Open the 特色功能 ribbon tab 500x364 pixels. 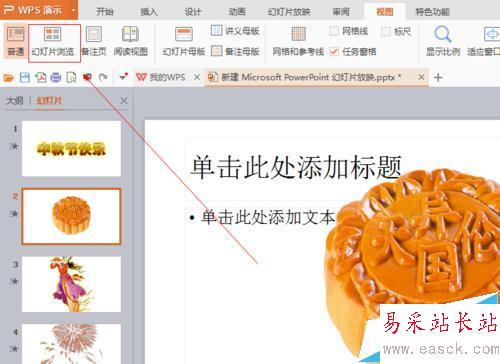432,12
